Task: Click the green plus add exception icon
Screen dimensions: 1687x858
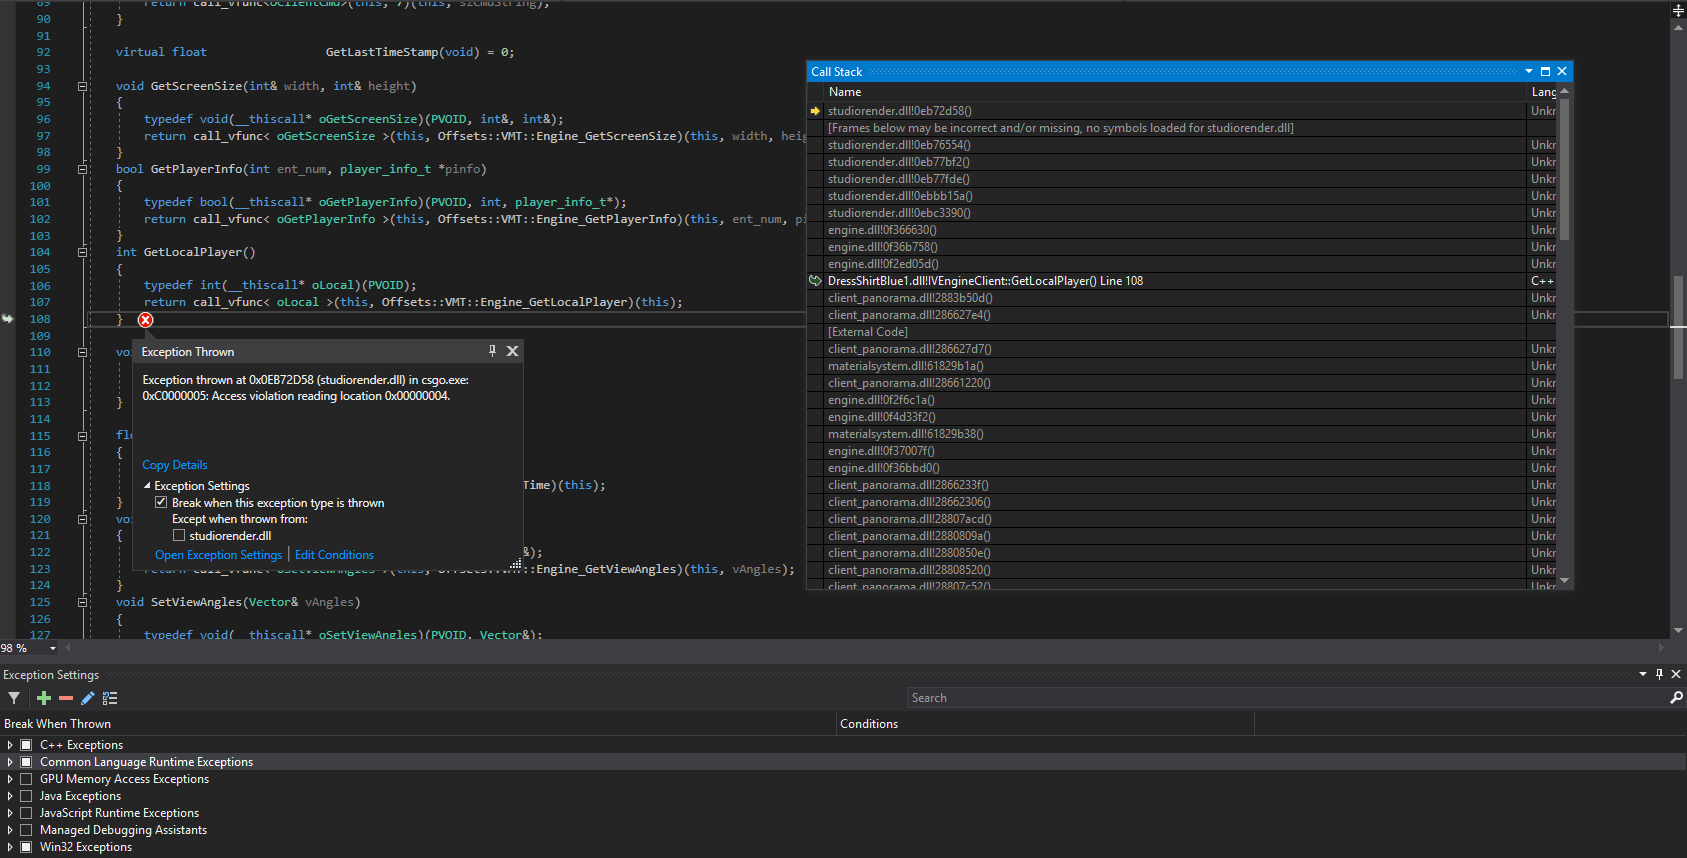Action: 44,698
